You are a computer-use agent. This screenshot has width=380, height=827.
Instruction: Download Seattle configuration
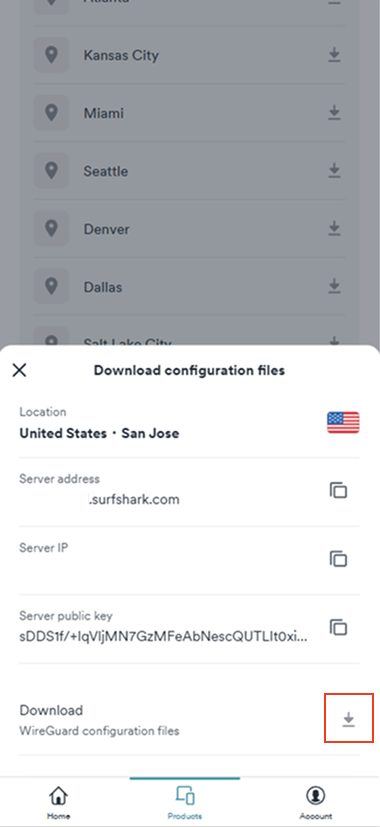click(334, 171)
